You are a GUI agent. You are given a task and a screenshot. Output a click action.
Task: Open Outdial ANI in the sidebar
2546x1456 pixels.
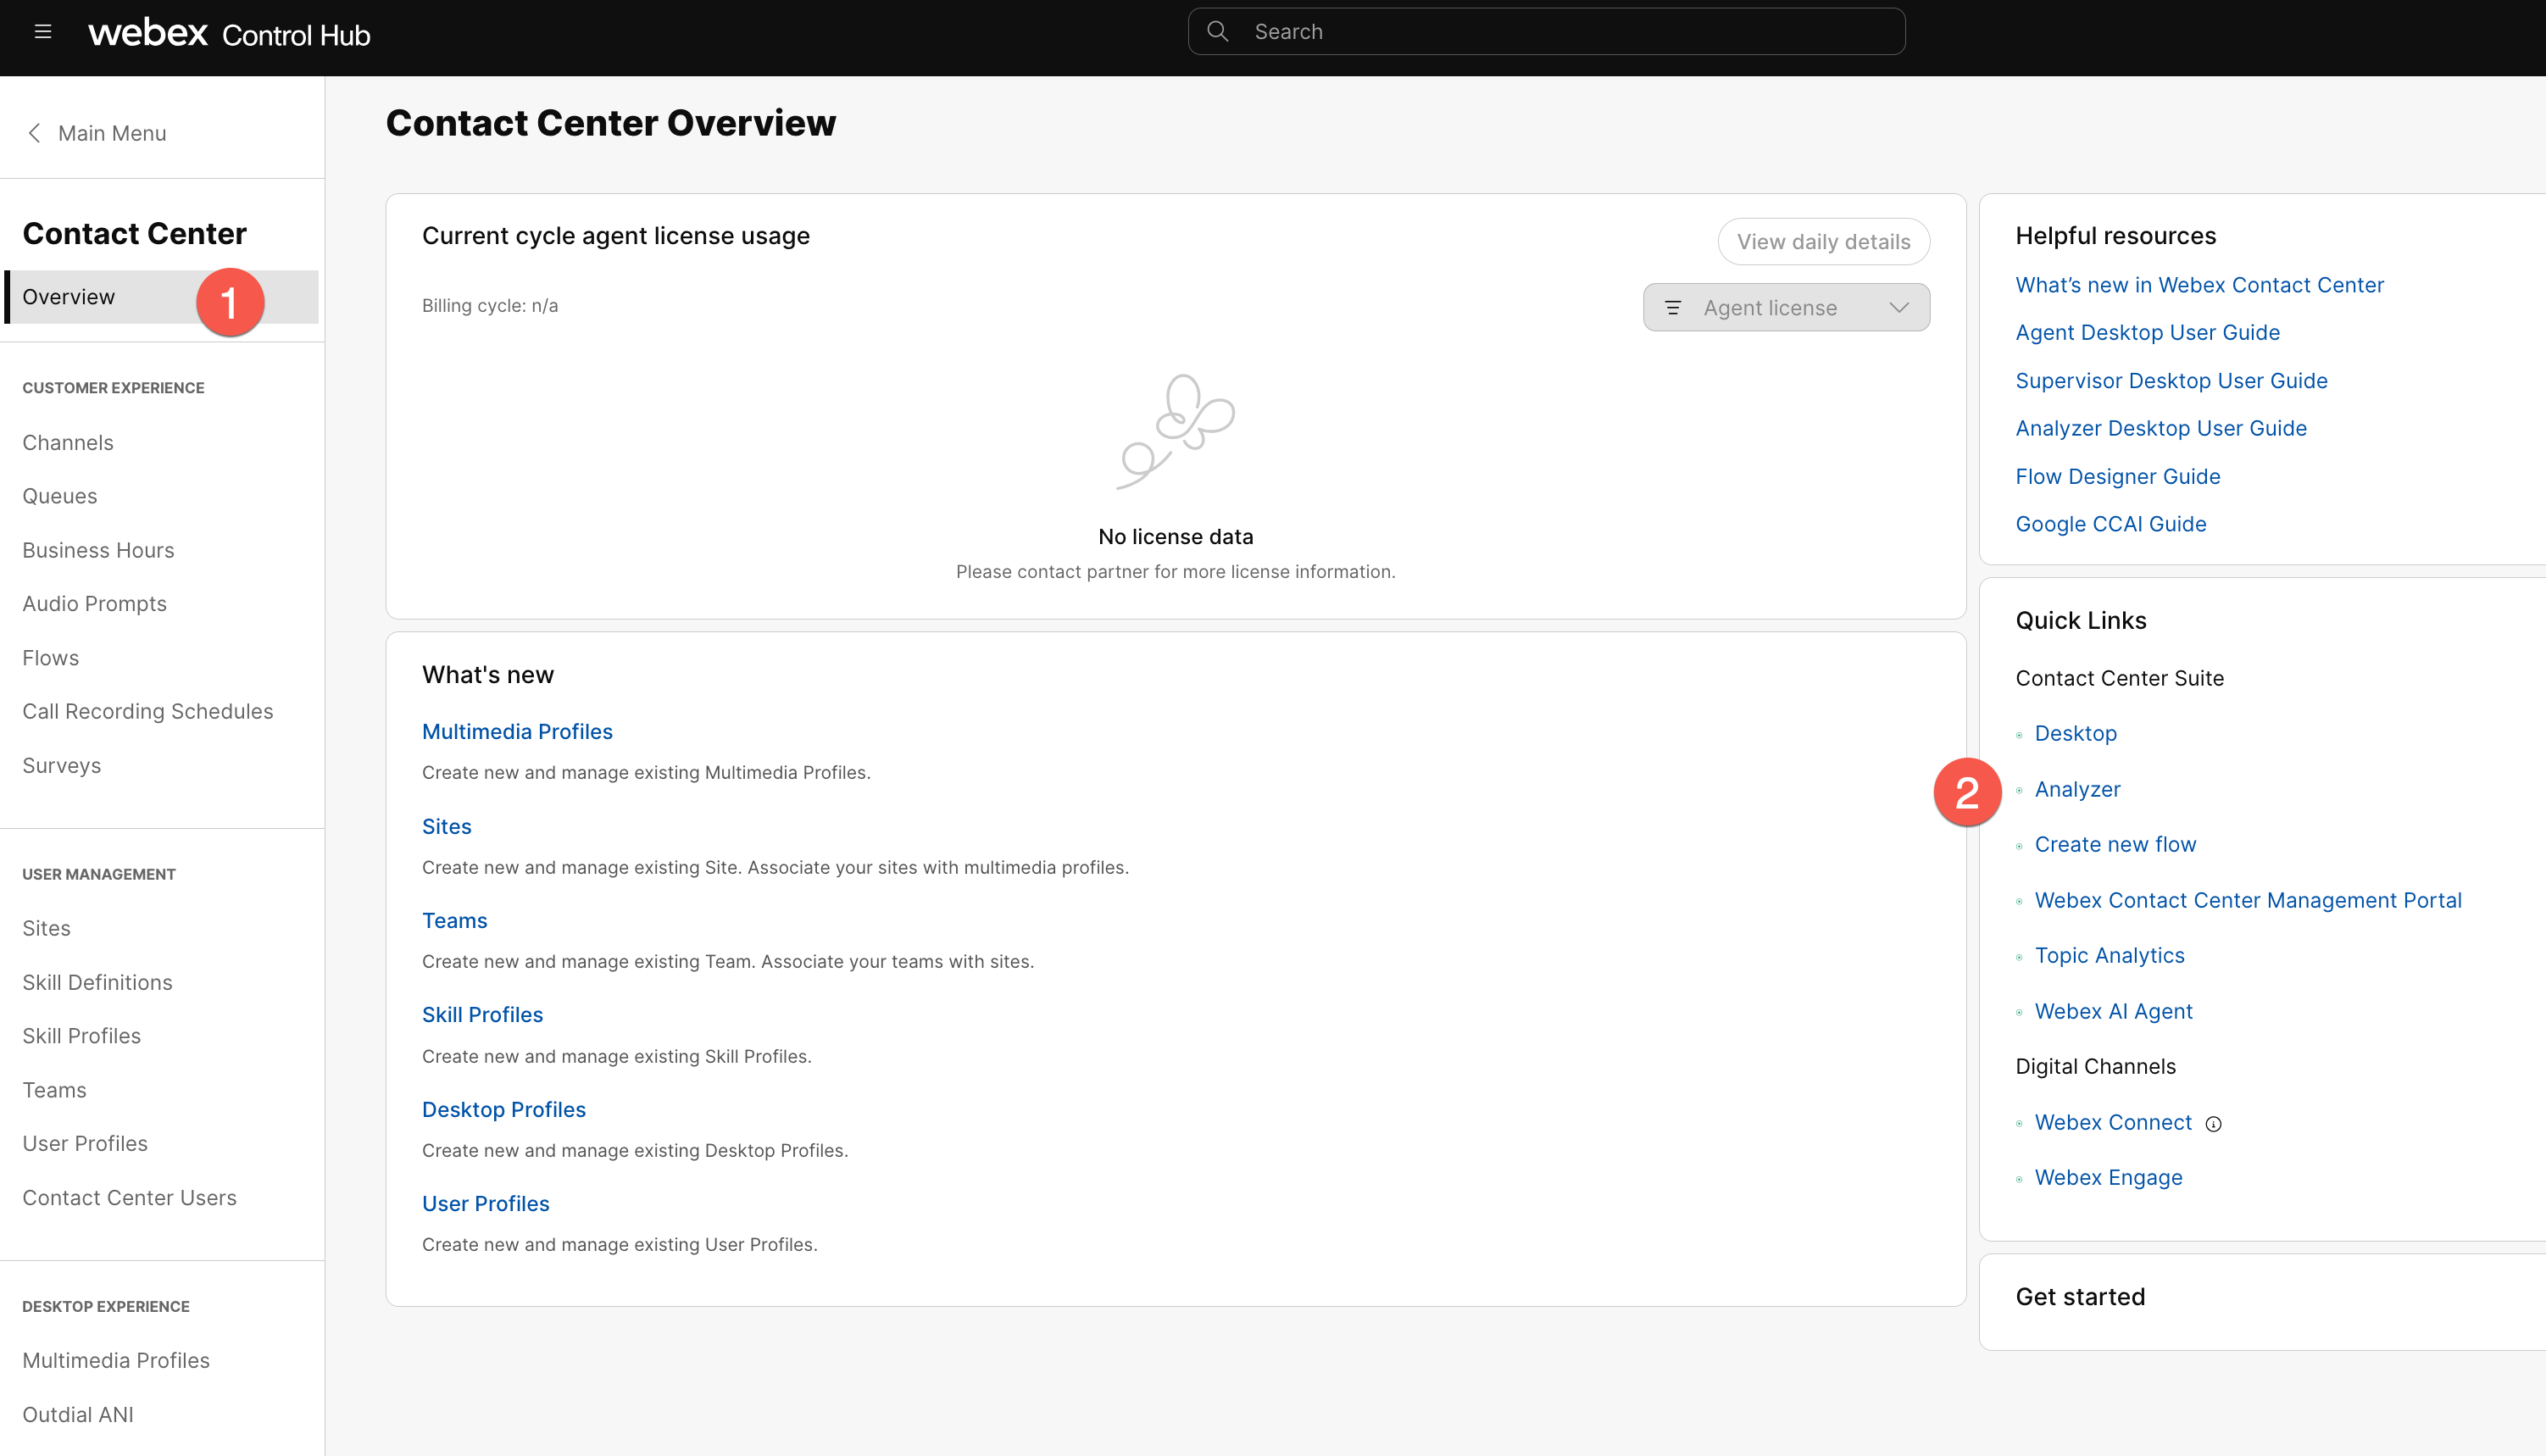[78, 1414]
